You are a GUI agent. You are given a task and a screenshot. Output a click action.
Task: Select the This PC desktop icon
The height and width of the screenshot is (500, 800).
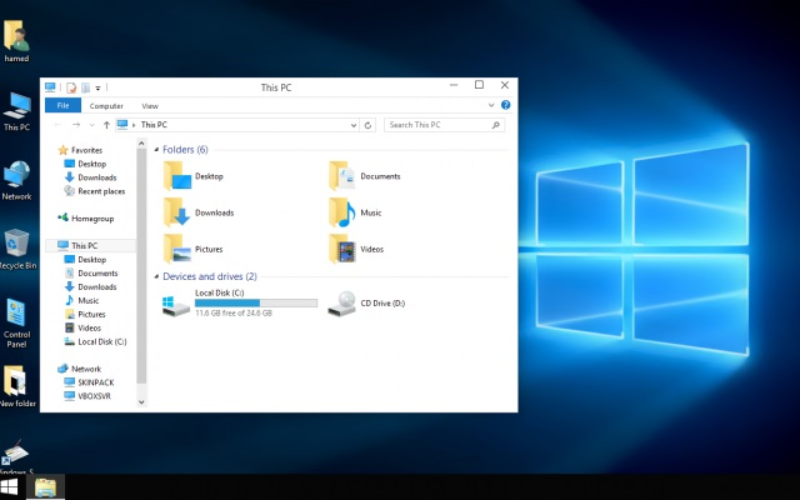tap(17, 111)
